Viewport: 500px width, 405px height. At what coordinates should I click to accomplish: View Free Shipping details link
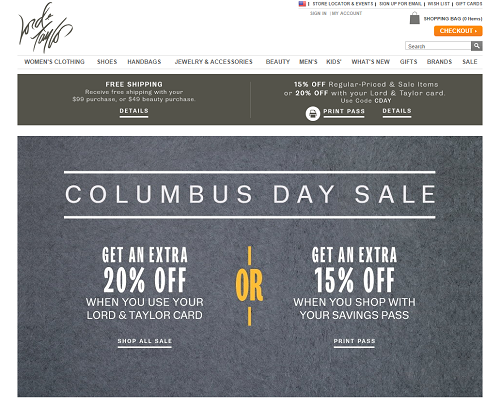134,112
